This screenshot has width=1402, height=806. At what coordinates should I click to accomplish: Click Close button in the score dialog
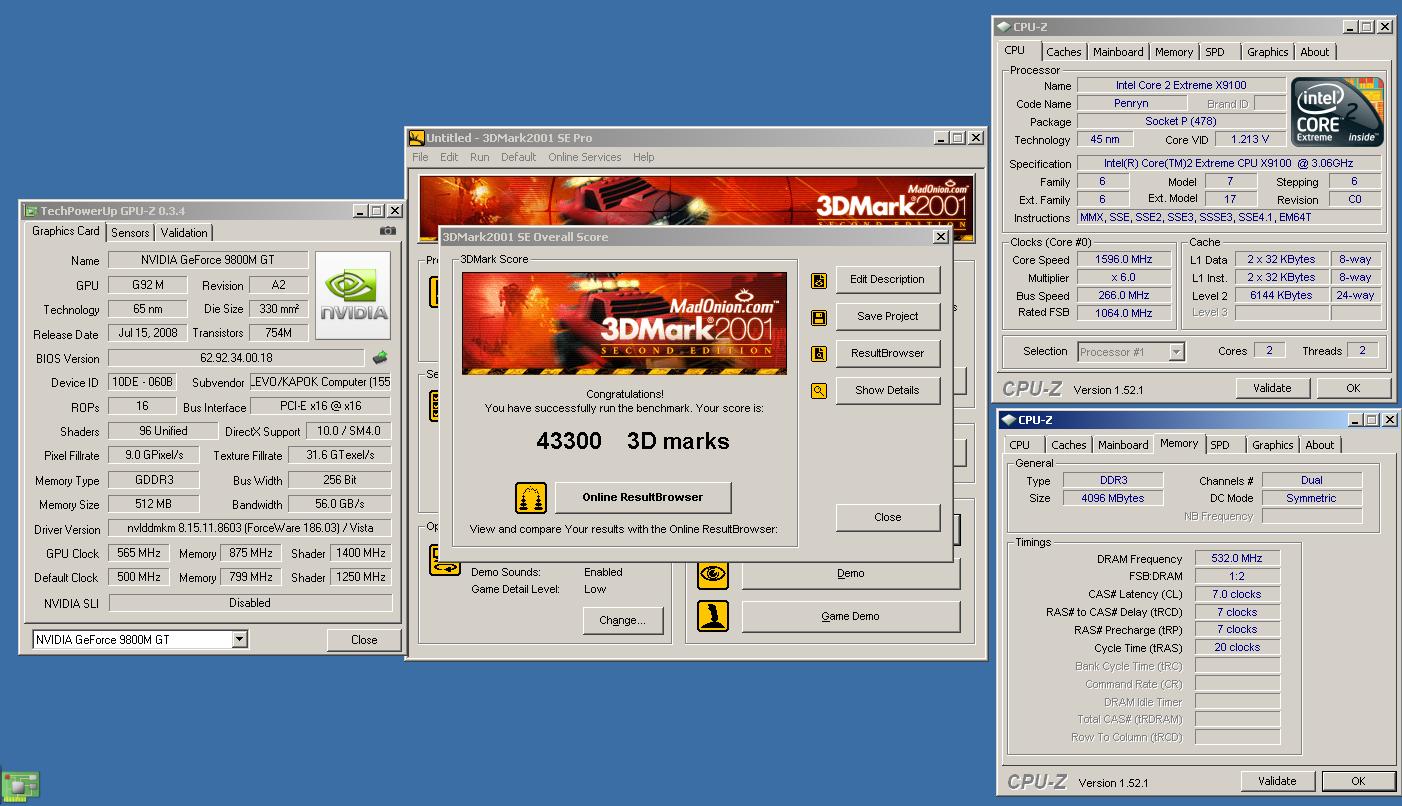[887, 517]
